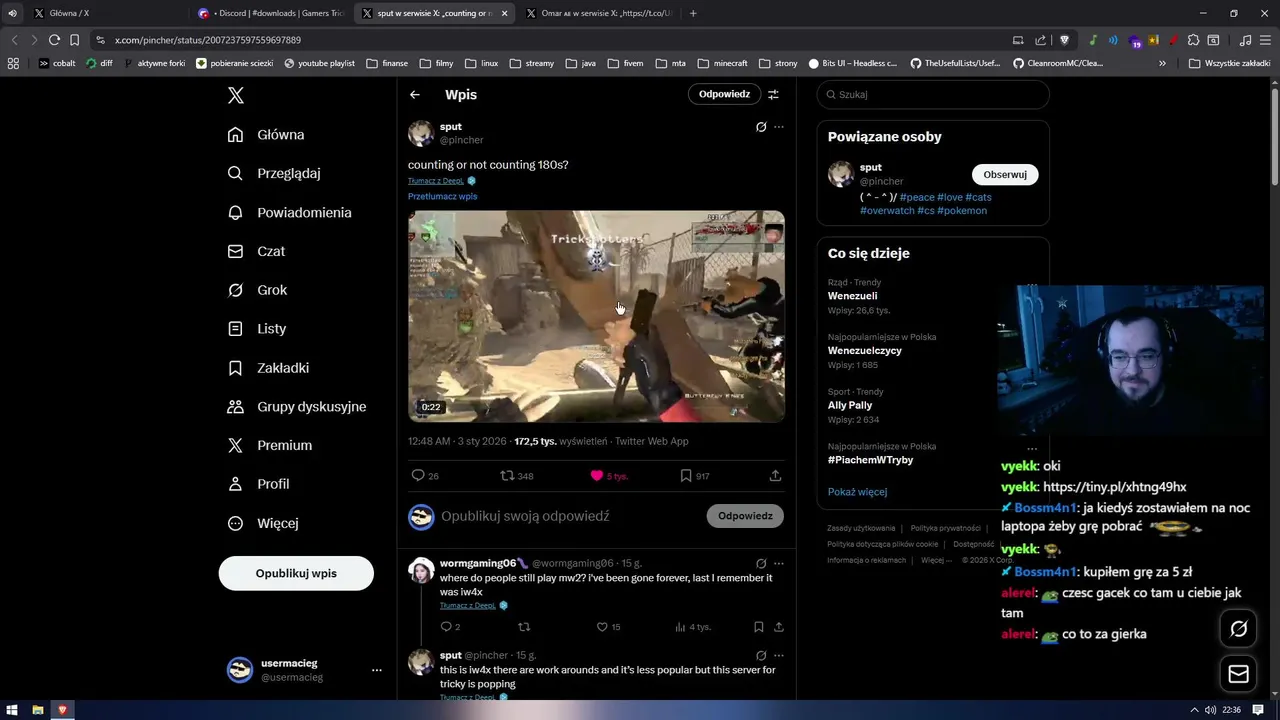Open floating messages envelope button
Image resolution: width=1280 pixels, height=720 pixels.
[1238, 674]
